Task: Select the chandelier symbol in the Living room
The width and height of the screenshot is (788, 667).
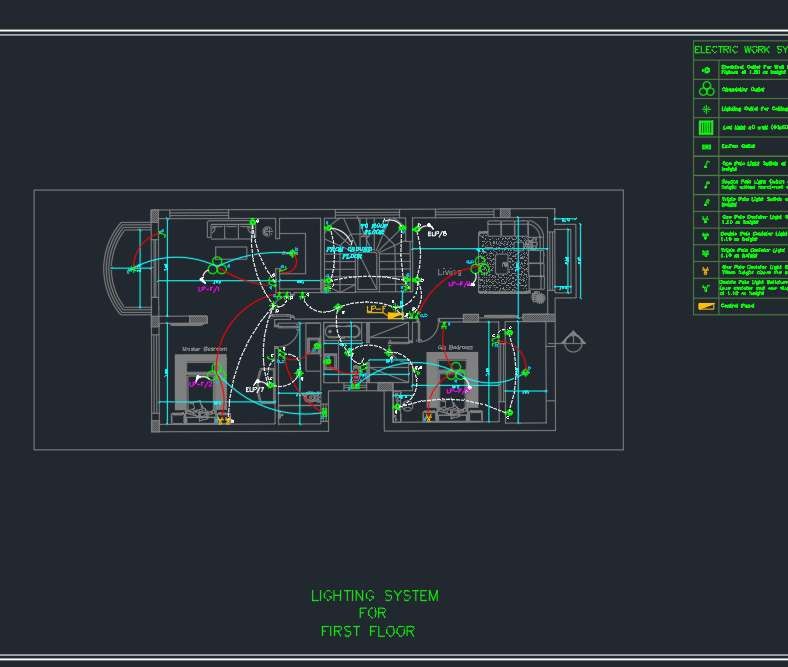Action: pyautogui.click(x=480, y=265)
